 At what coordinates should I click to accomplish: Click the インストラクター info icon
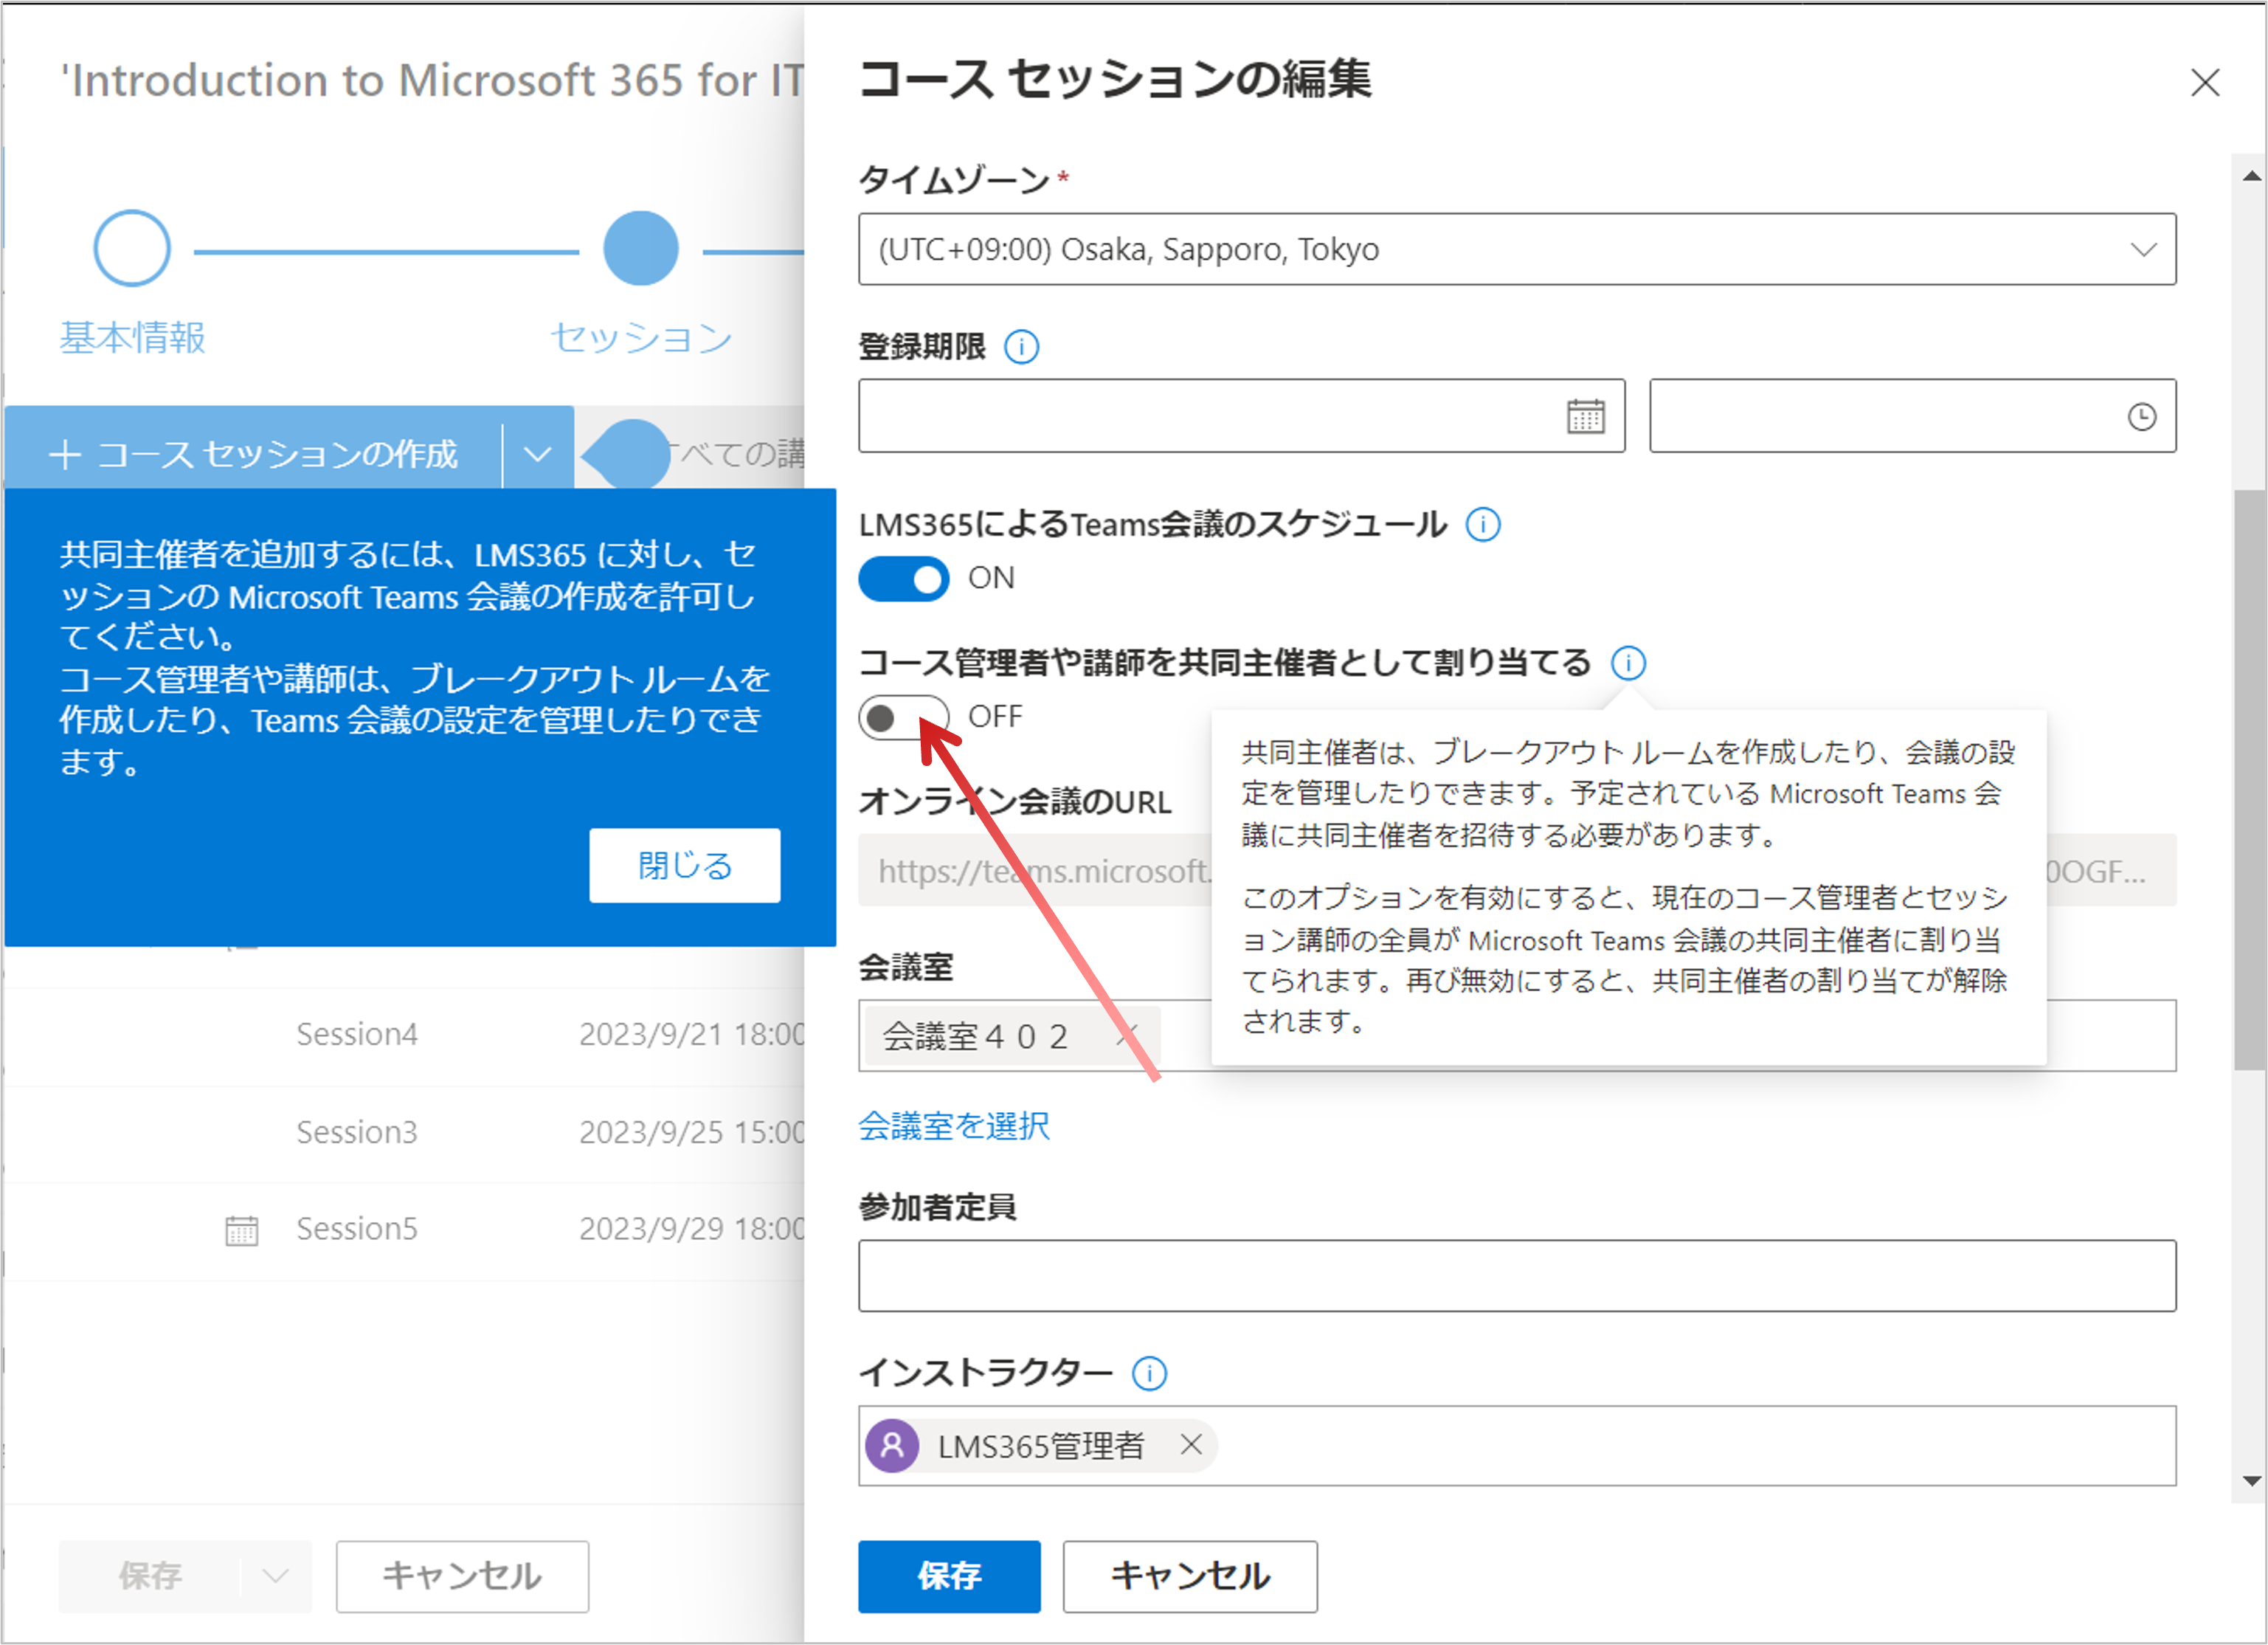click(x=1149, y=1373)
